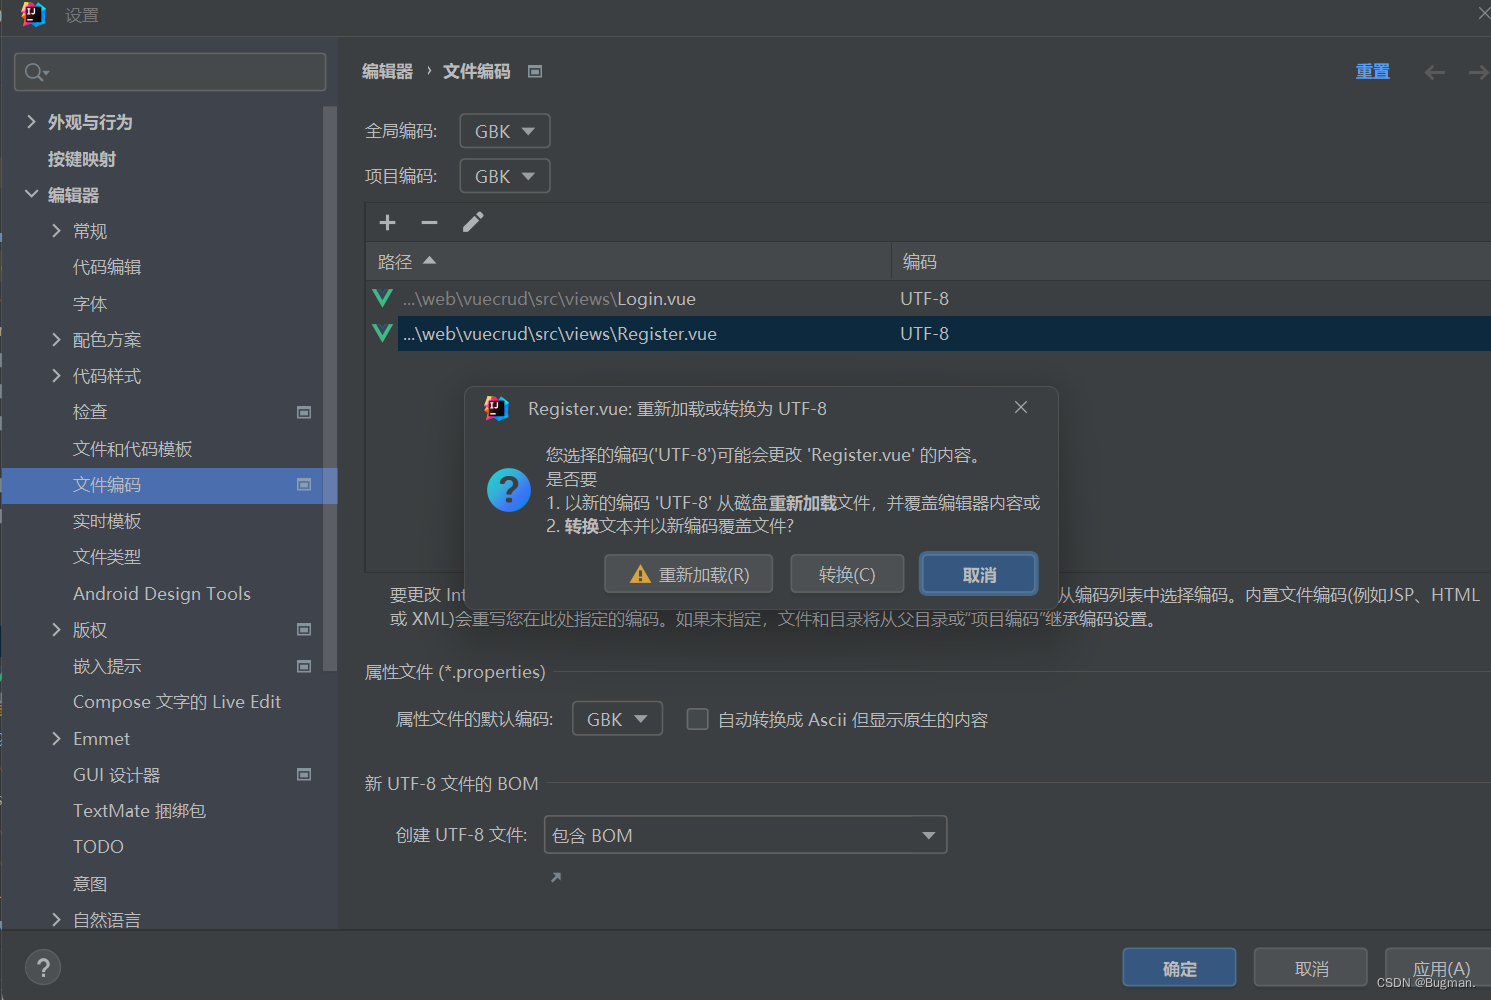1491x1000 pixels.
Task: Click 编辑器 in the breadcrumb
Action: pos(387,72)
